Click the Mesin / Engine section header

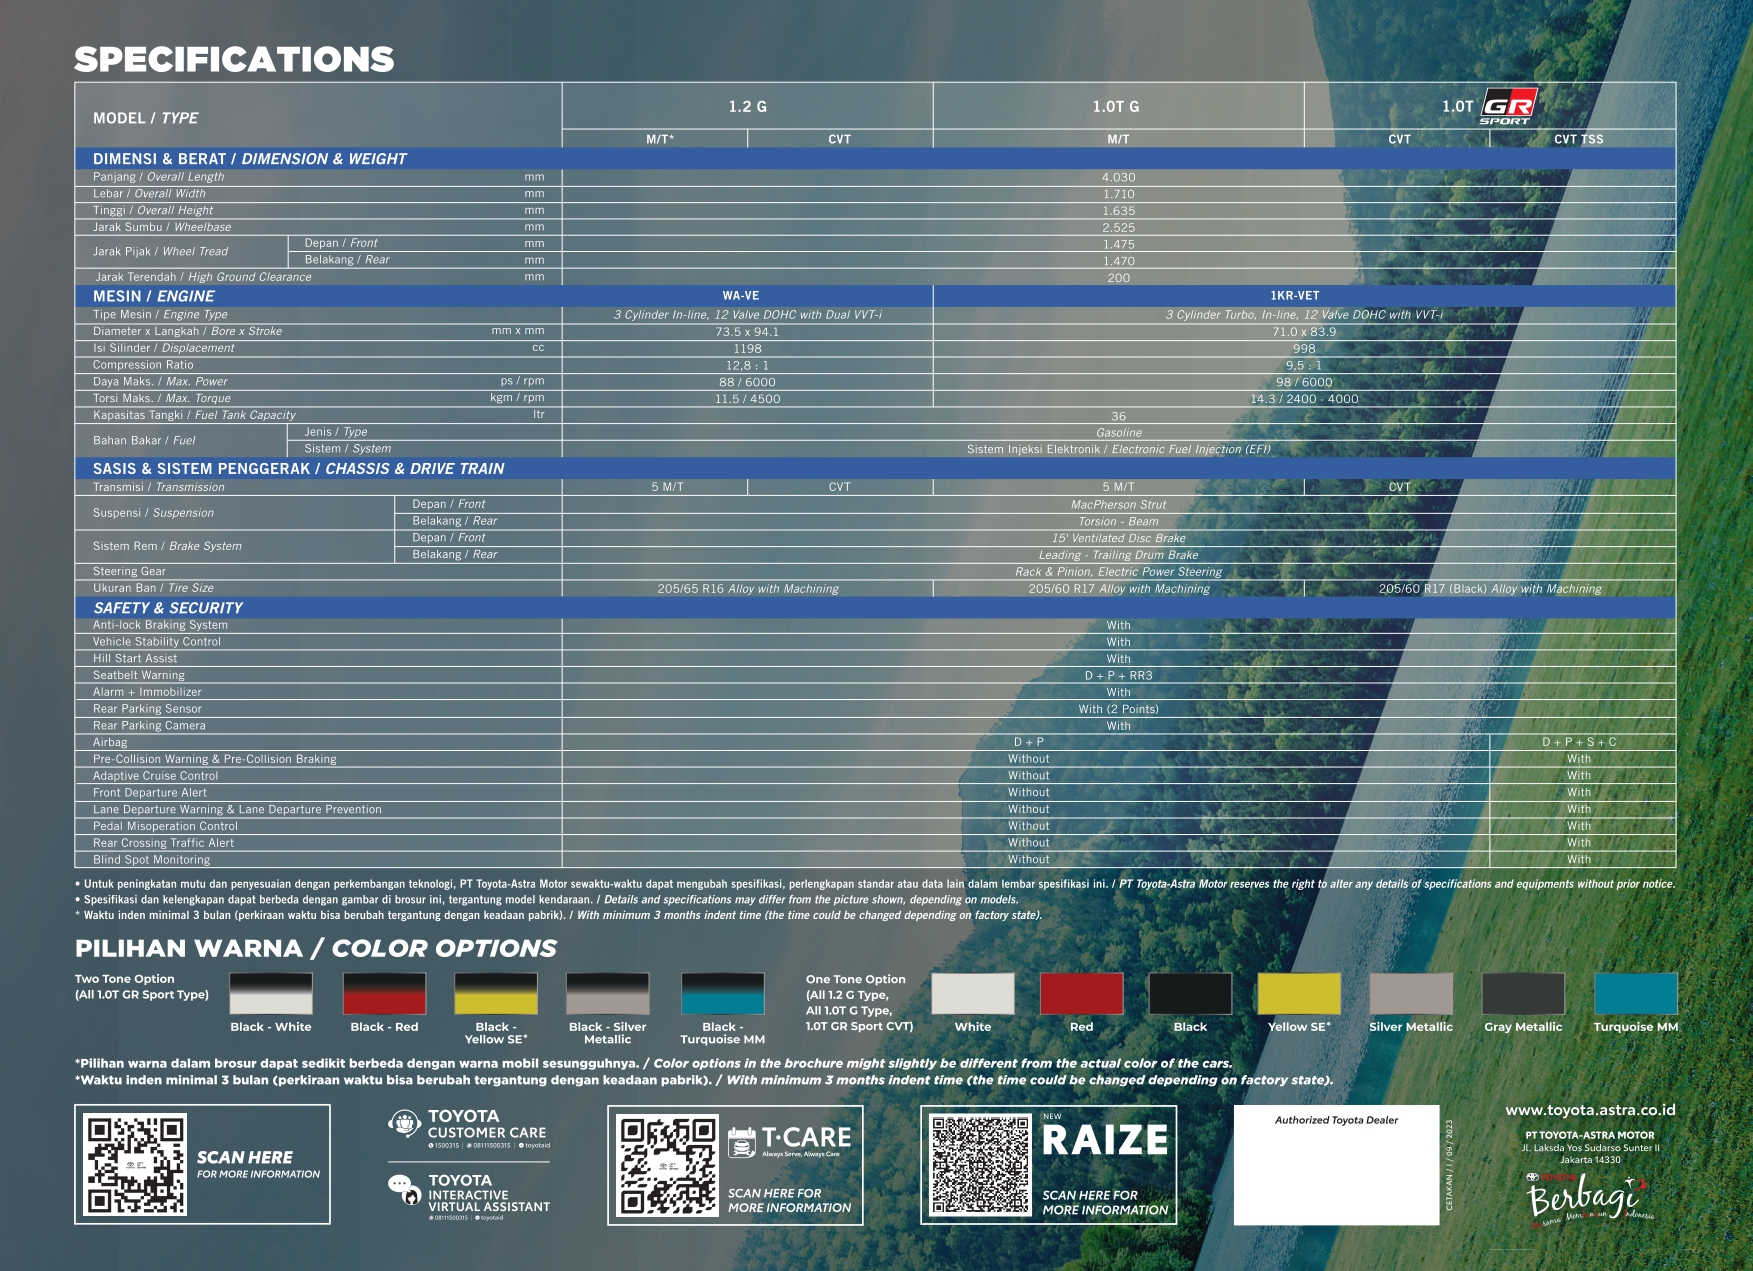click(154, 296)
